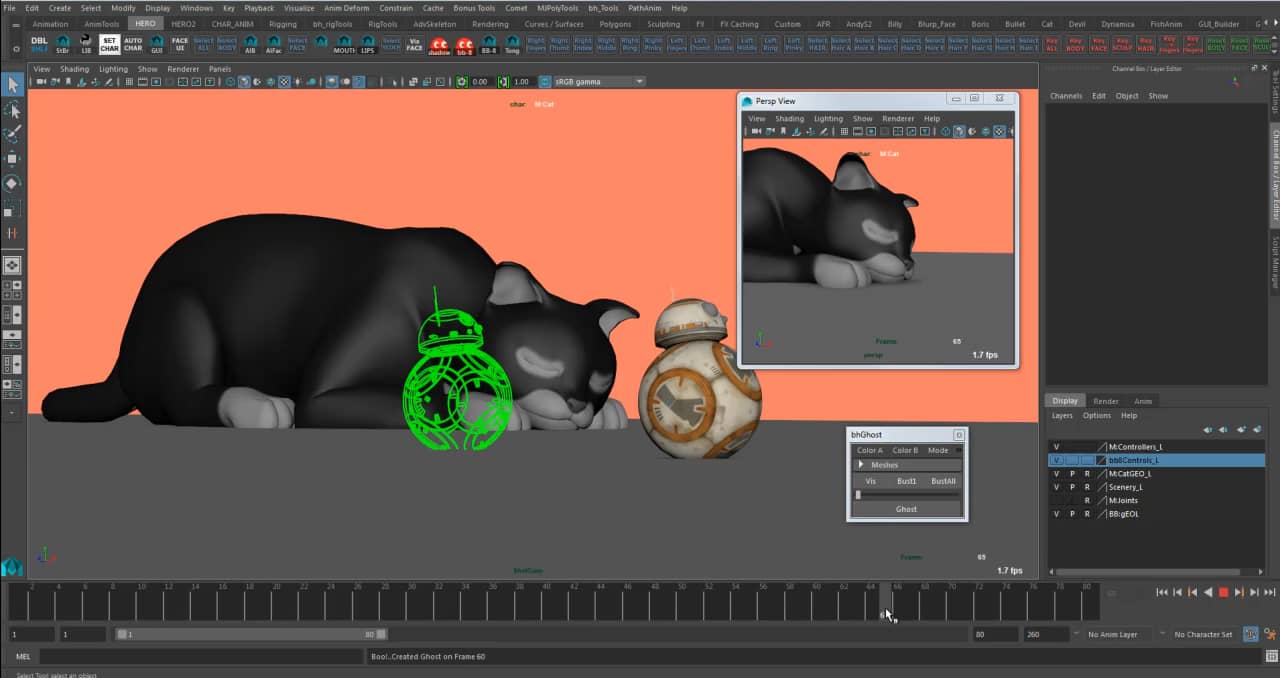Image resolution: width=1280 pixels, height=678 pixels.
Task: Open Options menu in layer editor
Action: (1097, 415)
